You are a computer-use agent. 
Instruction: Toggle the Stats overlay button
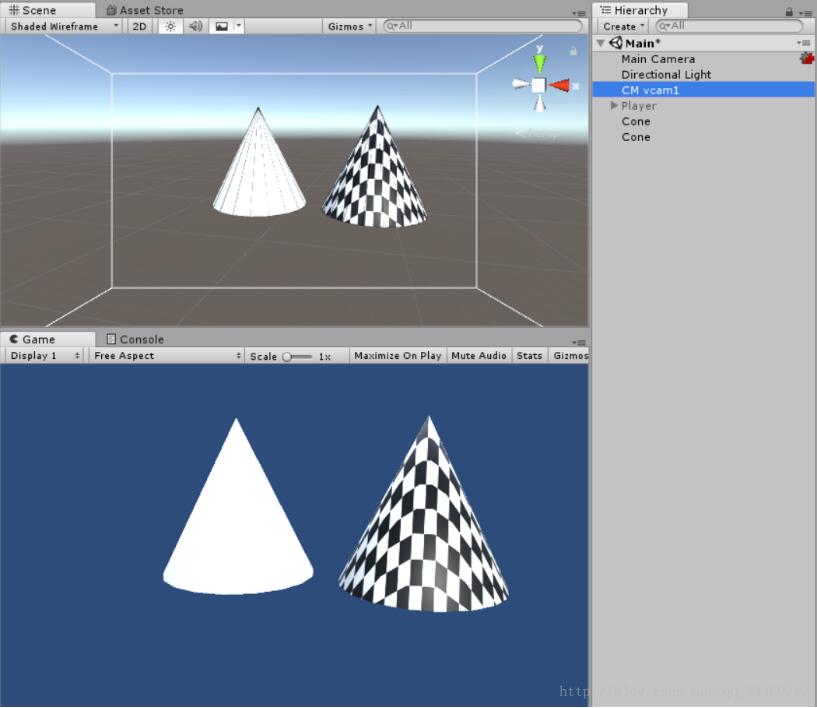click(x=529, y=356)
